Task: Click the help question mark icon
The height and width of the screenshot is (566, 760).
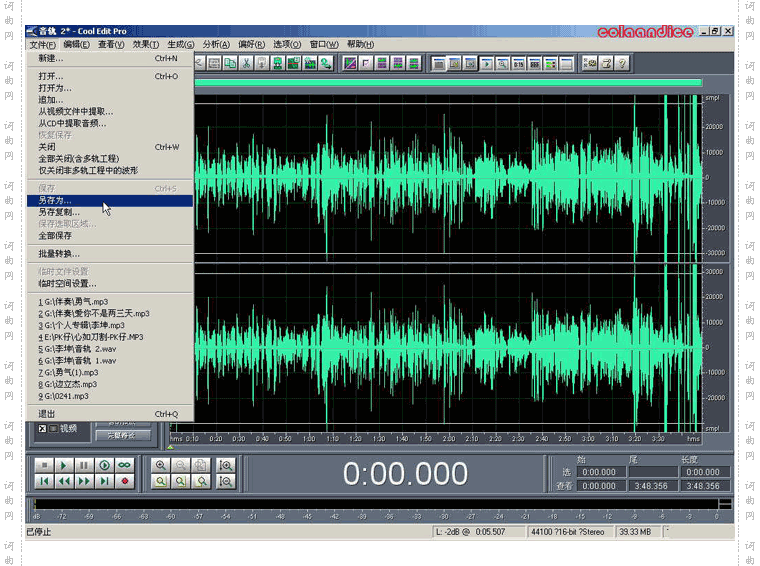Action: [622, 63]
